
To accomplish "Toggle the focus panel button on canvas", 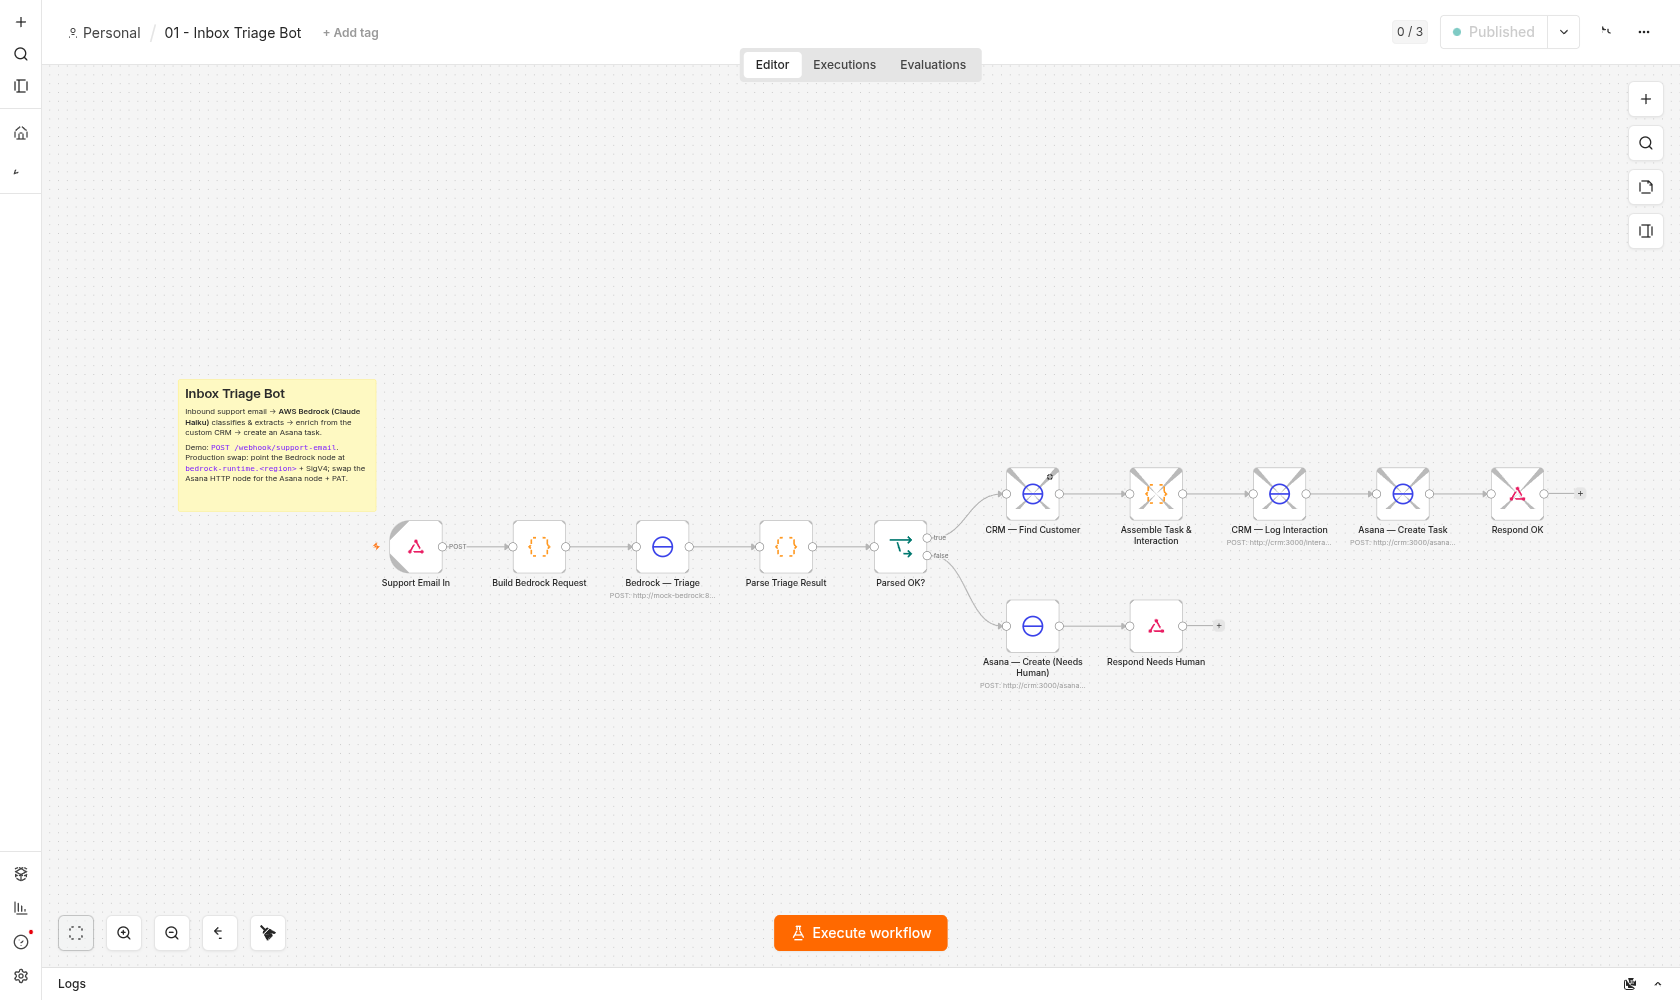I will click(1646, 231).
